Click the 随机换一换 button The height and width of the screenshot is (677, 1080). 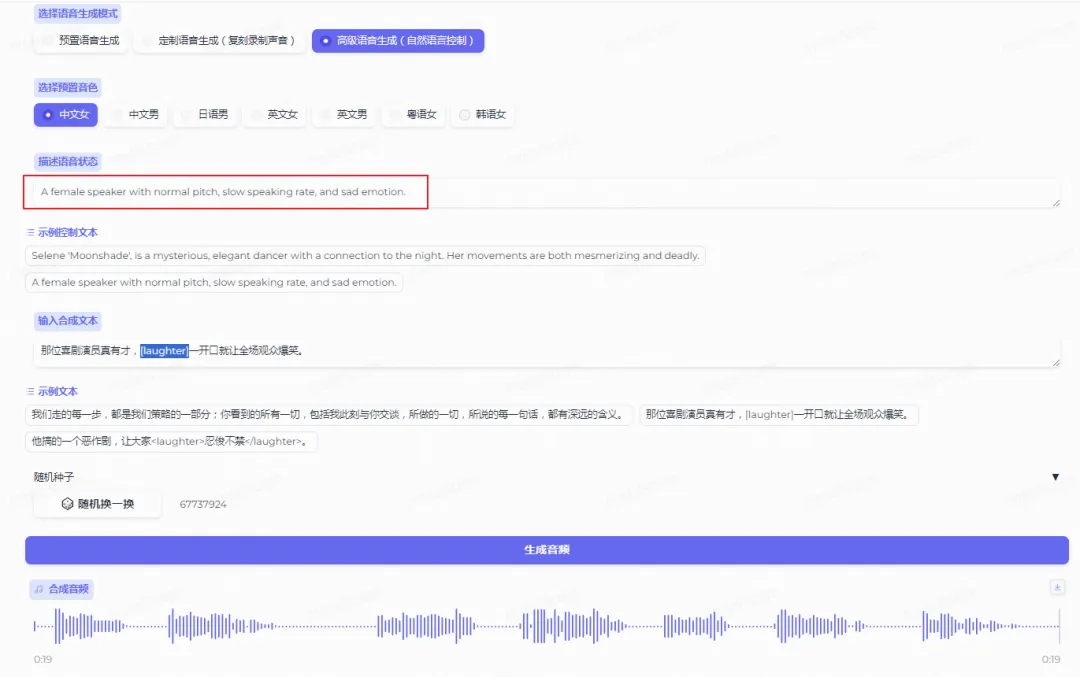96,504
